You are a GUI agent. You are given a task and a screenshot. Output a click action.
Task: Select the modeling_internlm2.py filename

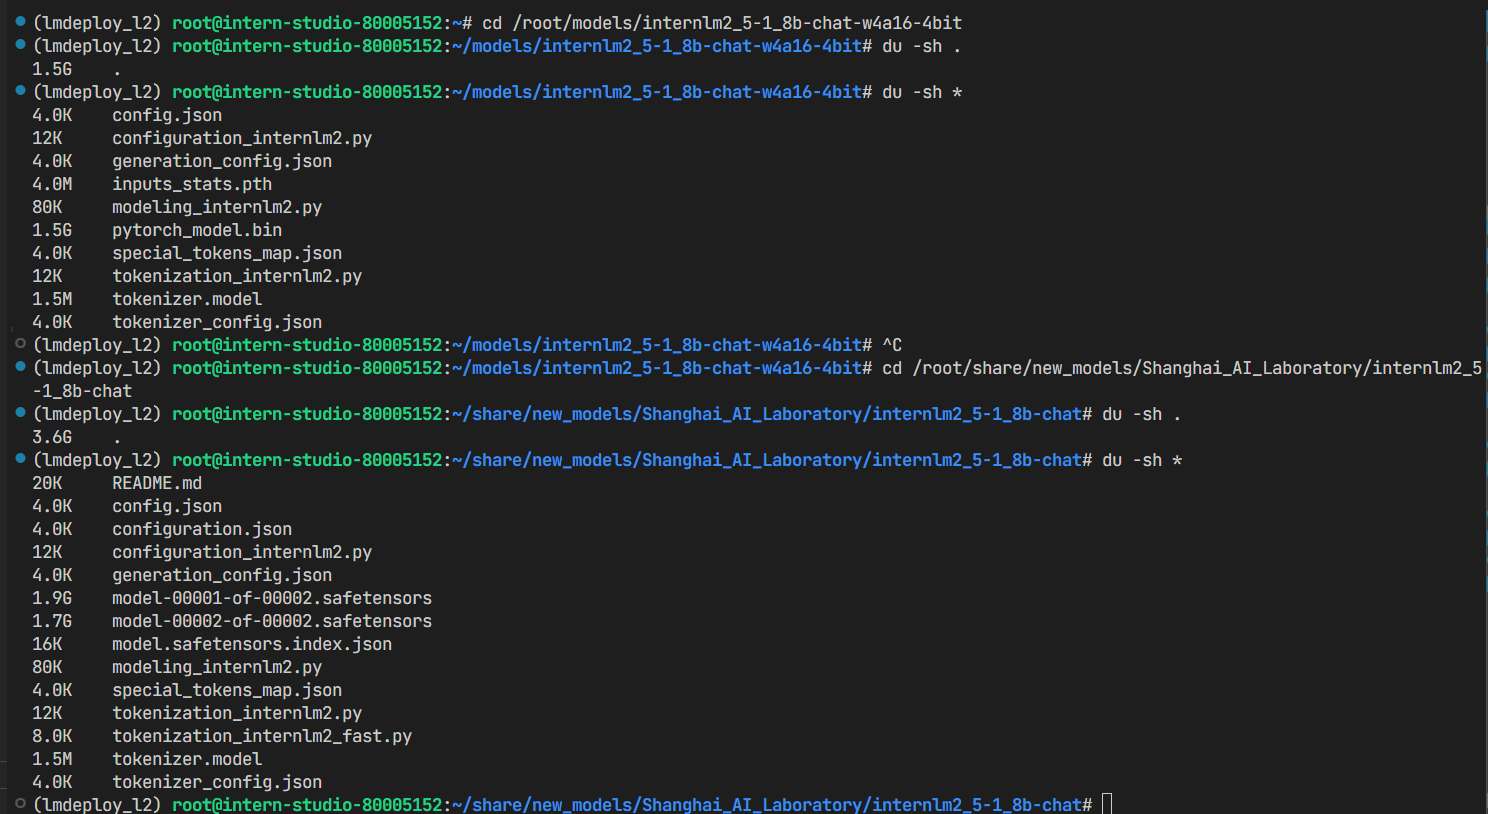click(x=217, y=206)
